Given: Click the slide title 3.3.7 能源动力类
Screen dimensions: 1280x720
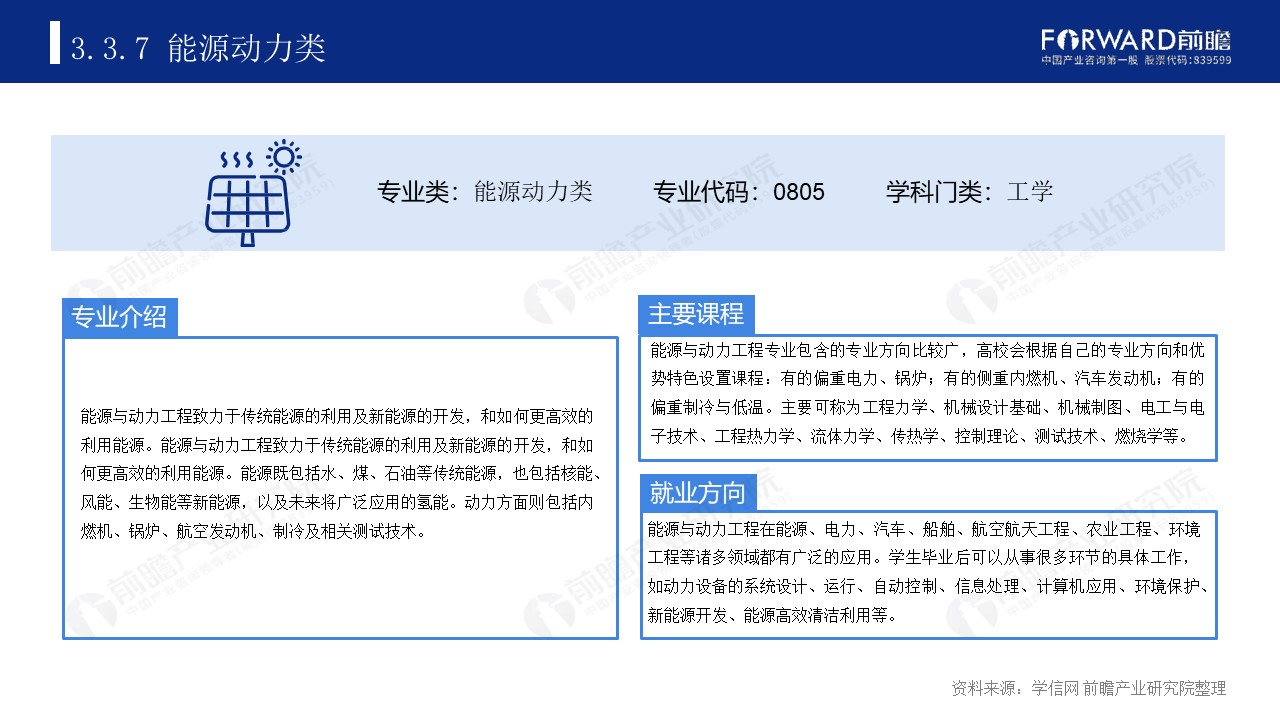Looking at the screenshot, I should (x=200, y=43).
